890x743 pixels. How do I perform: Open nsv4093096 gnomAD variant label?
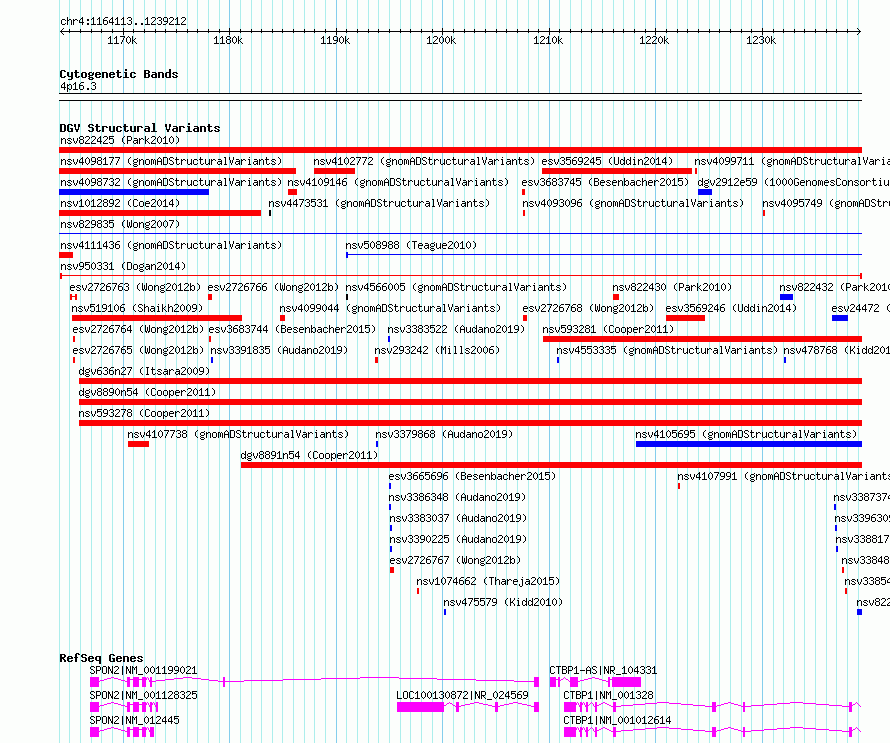pyautogui.click(x=633, y=203)
